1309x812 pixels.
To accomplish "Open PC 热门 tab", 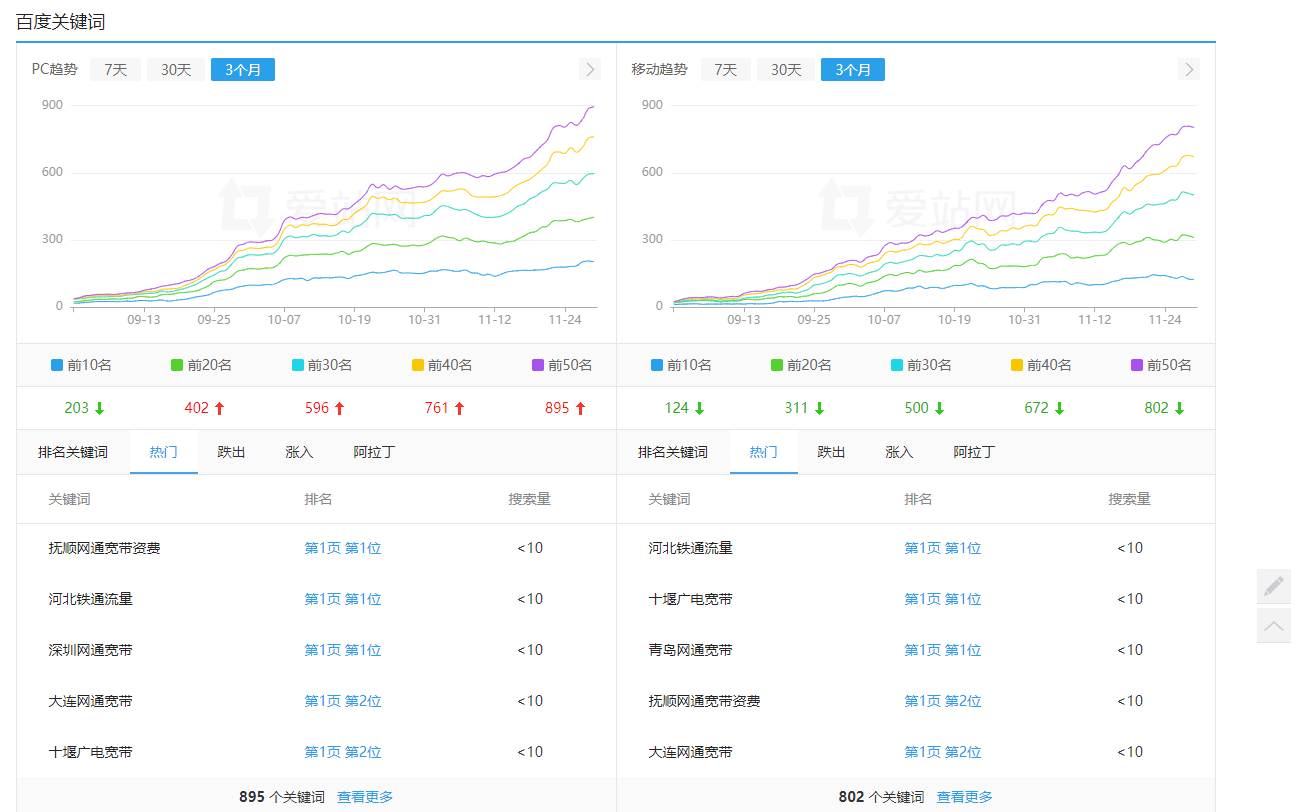I will pos(164,452).
